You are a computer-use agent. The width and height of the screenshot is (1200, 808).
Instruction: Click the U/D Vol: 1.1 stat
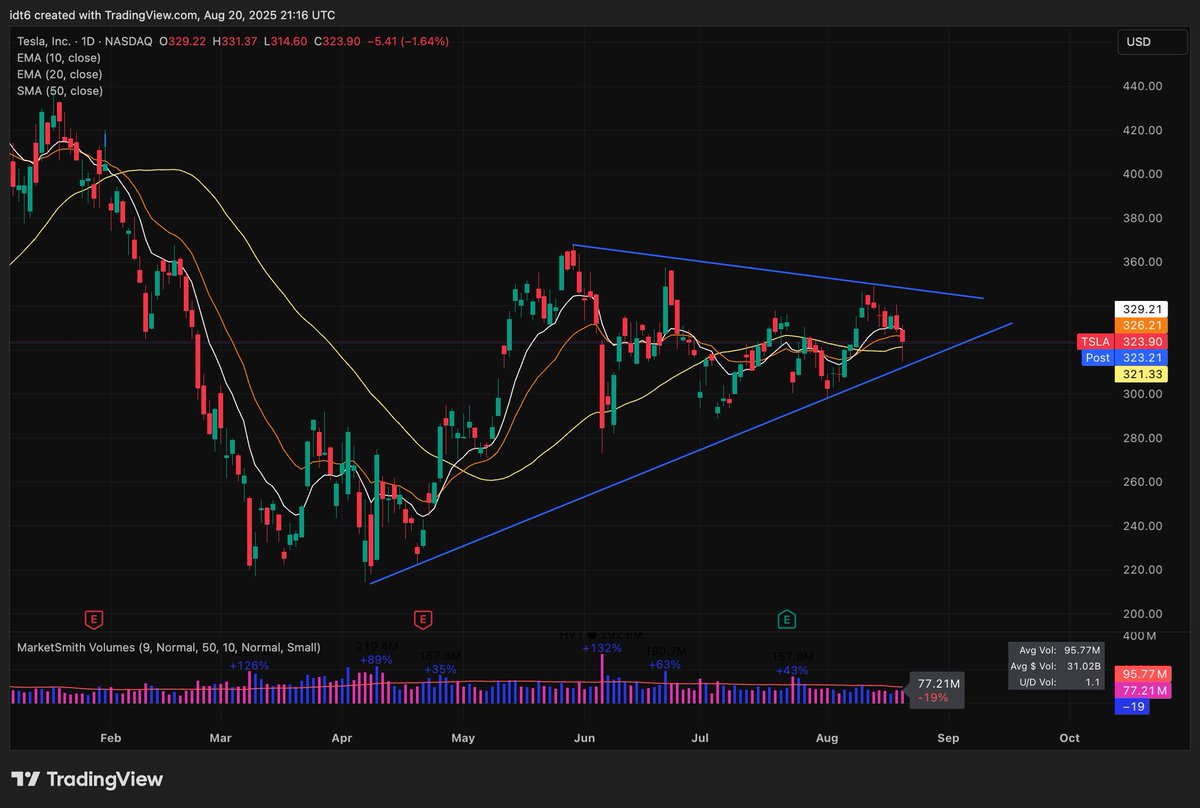tap(1060, 682)
